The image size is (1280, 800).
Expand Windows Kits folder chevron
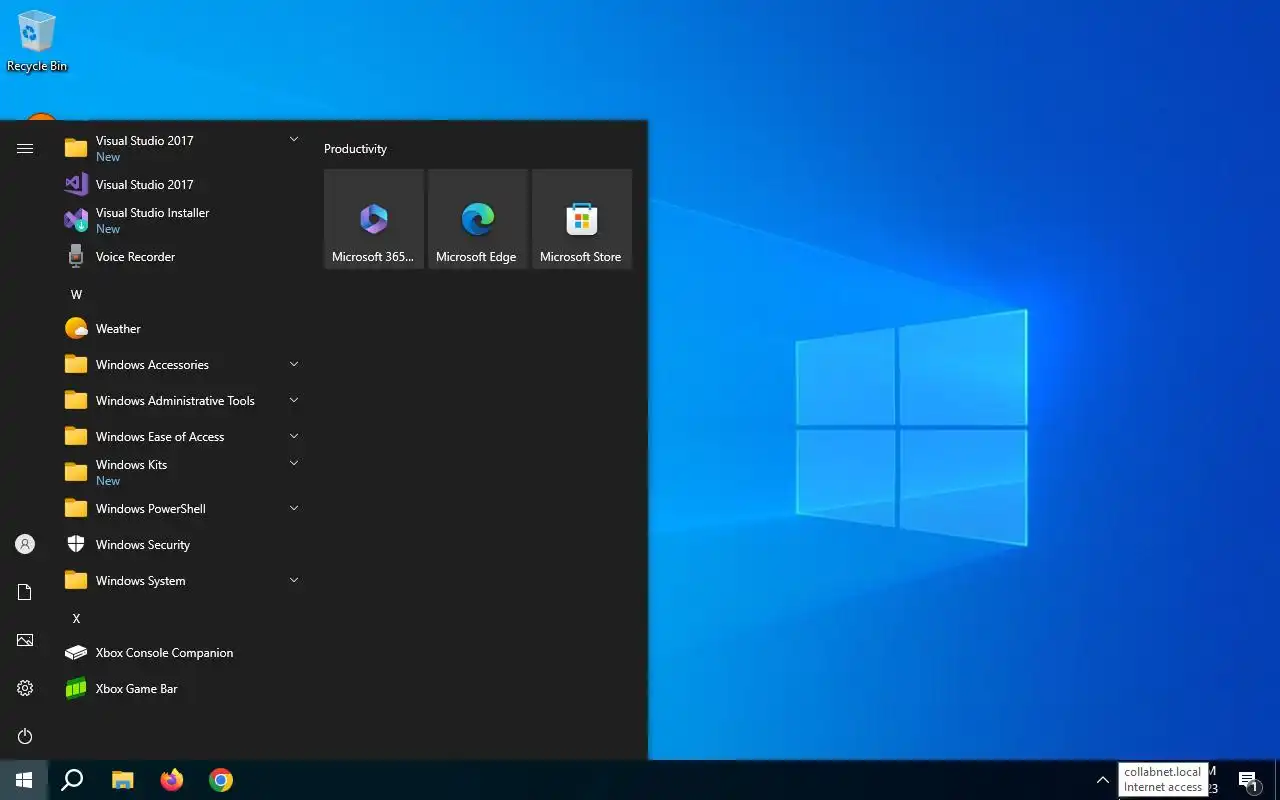(x=294, y=463)
